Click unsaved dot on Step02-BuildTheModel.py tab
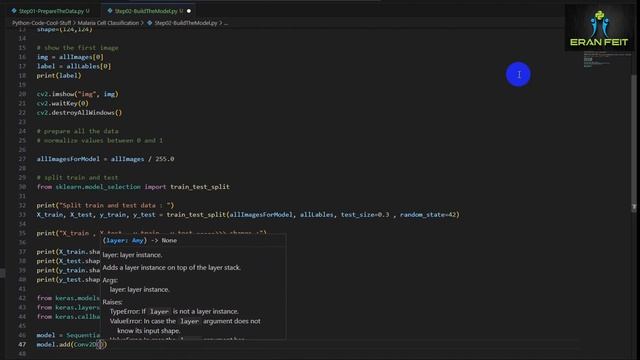640x360 pixels. click(189, 11)
